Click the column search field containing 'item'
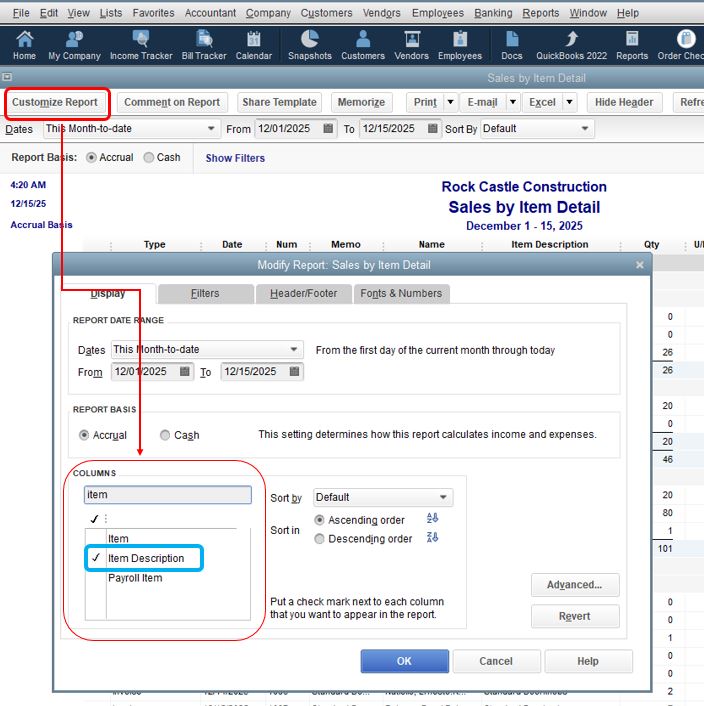 (x=167, y=494)
